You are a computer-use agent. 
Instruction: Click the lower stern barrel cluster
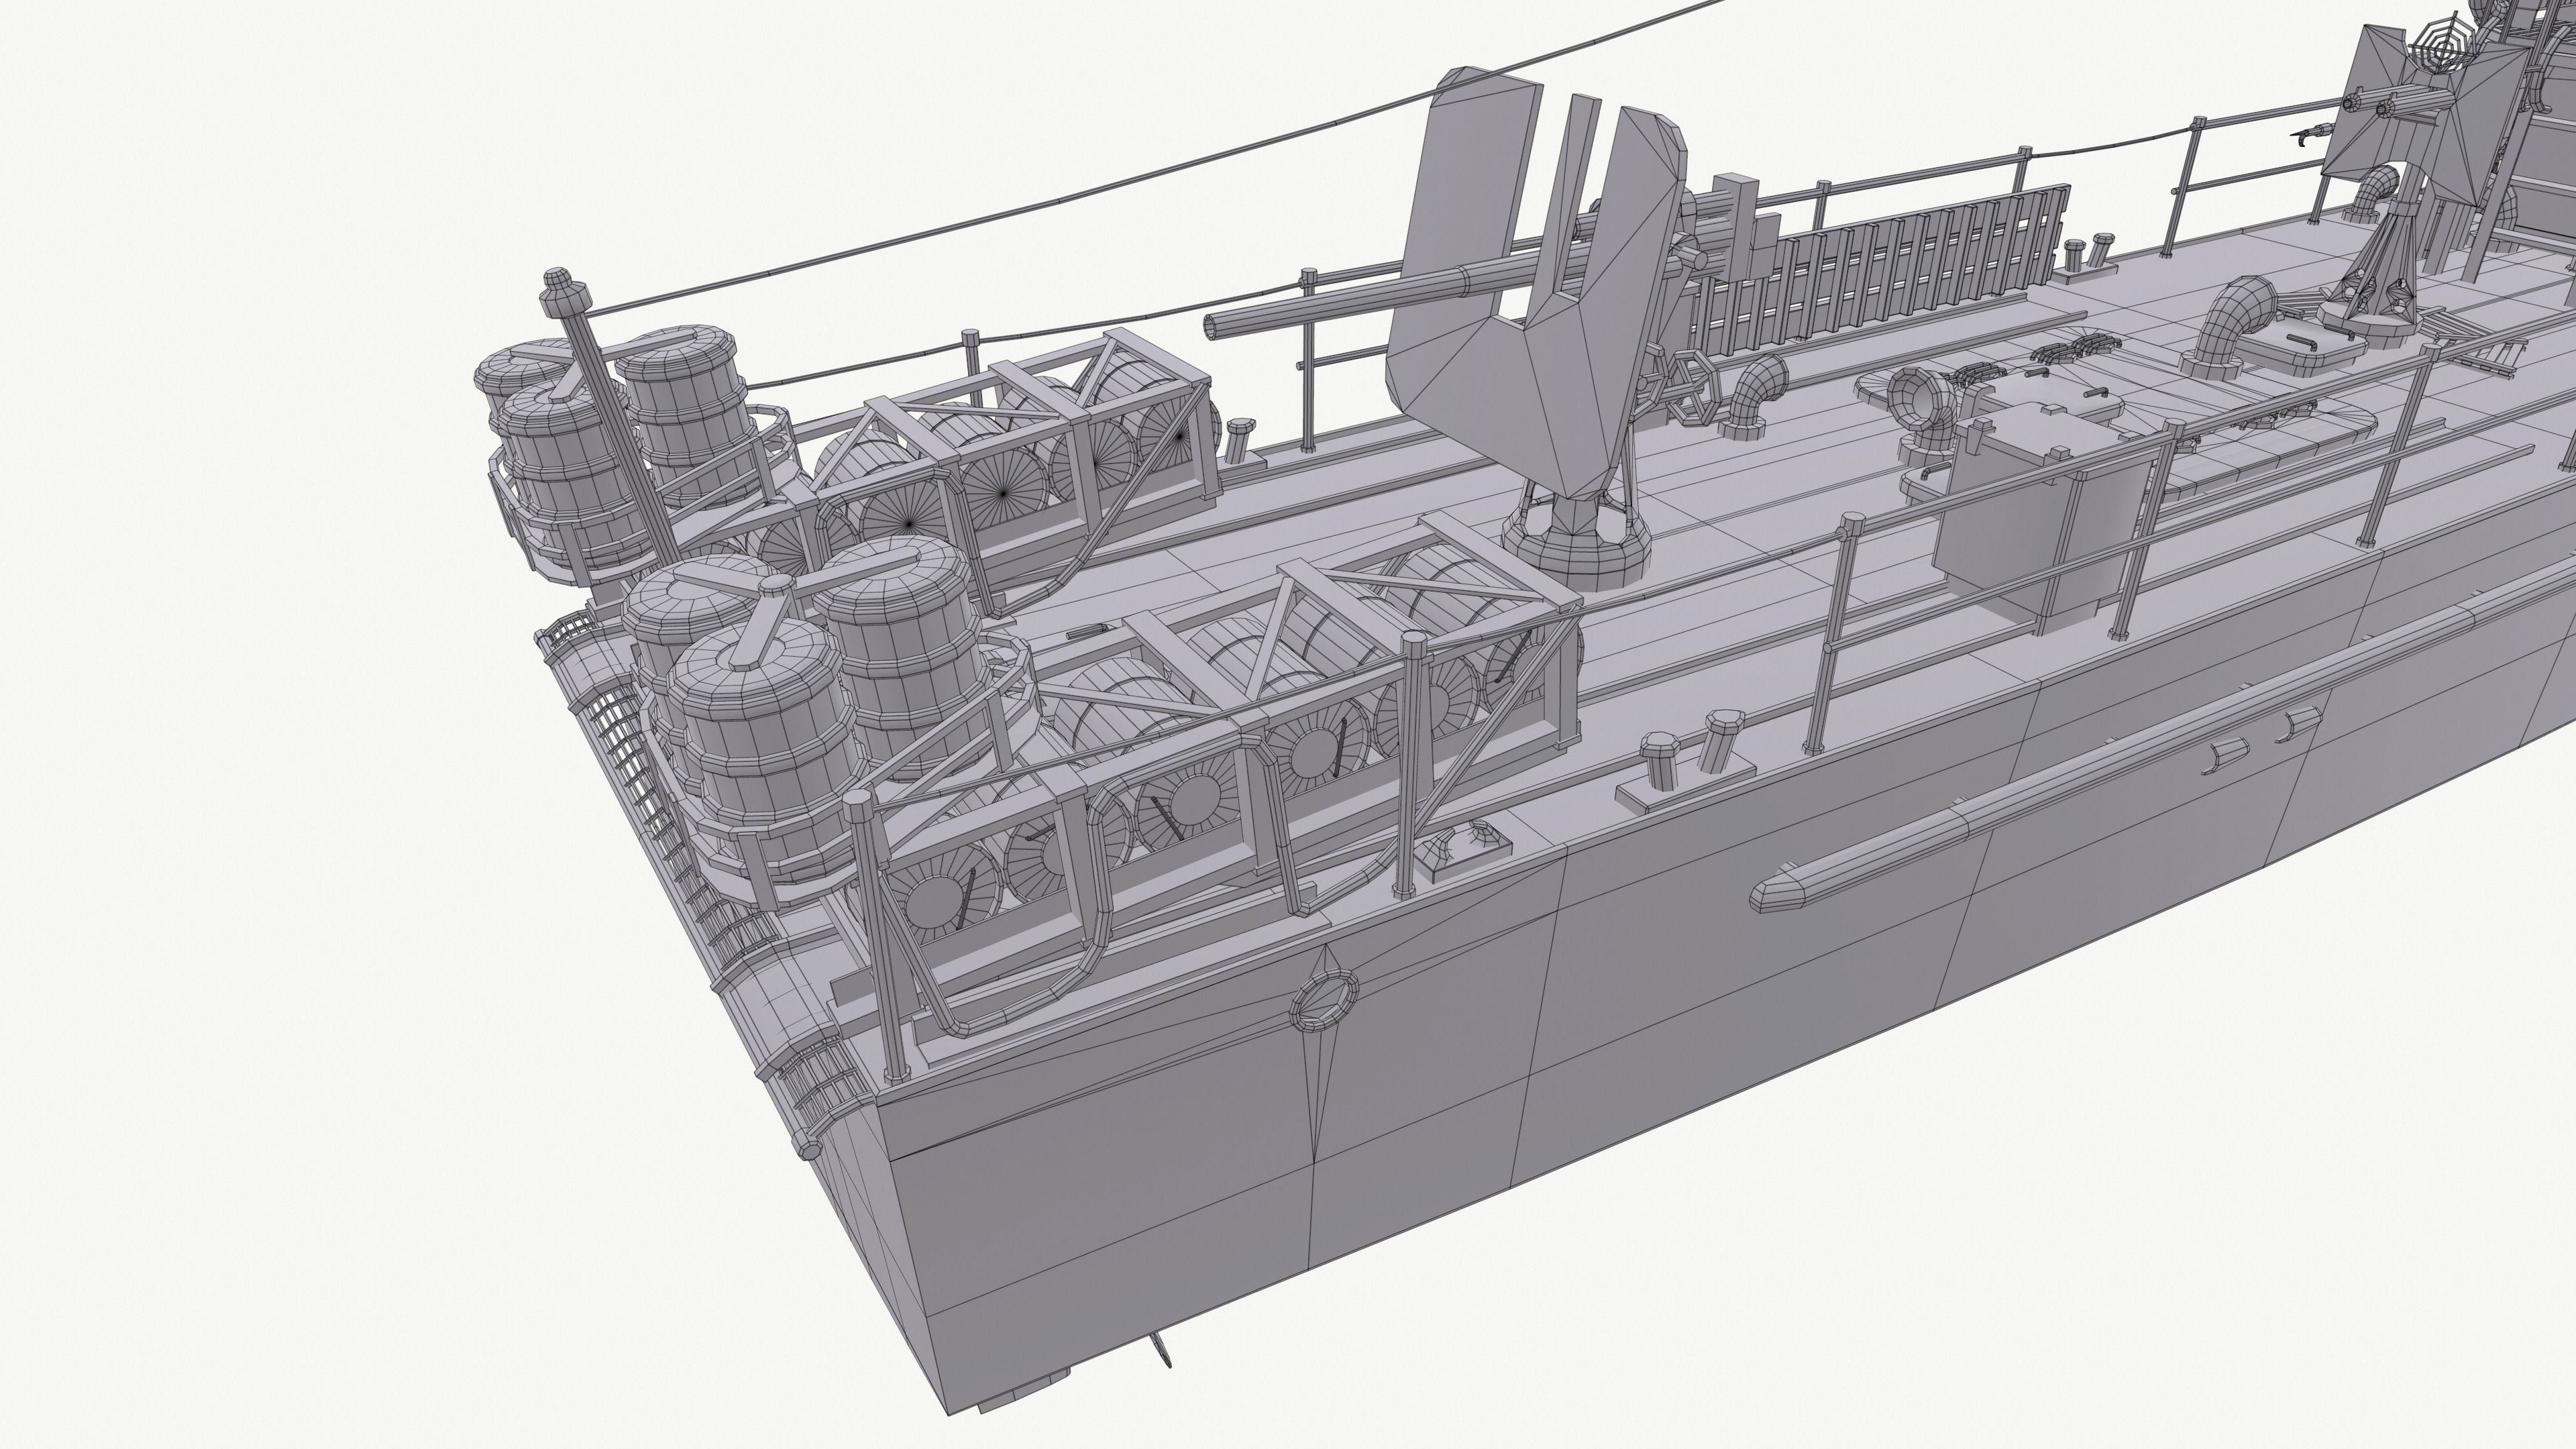click(x=800, y=700)
